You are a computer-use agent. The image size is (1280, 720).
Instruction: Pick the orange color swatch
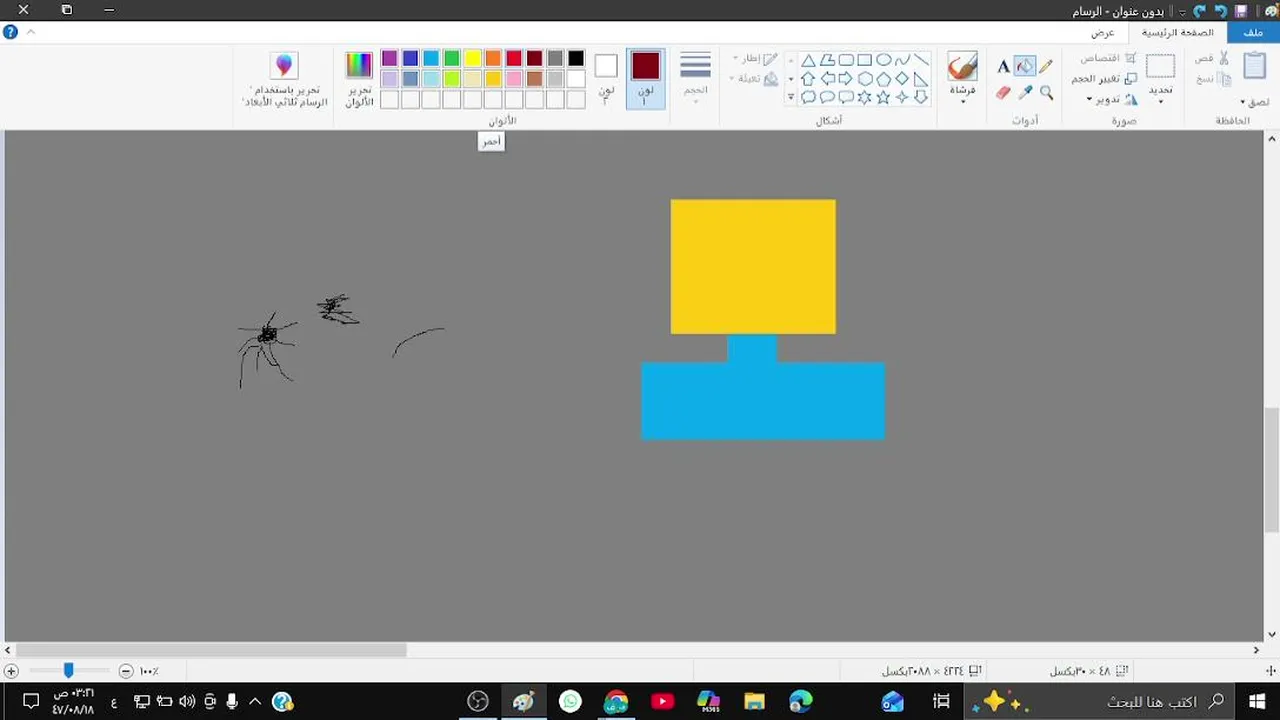(493, 59)
